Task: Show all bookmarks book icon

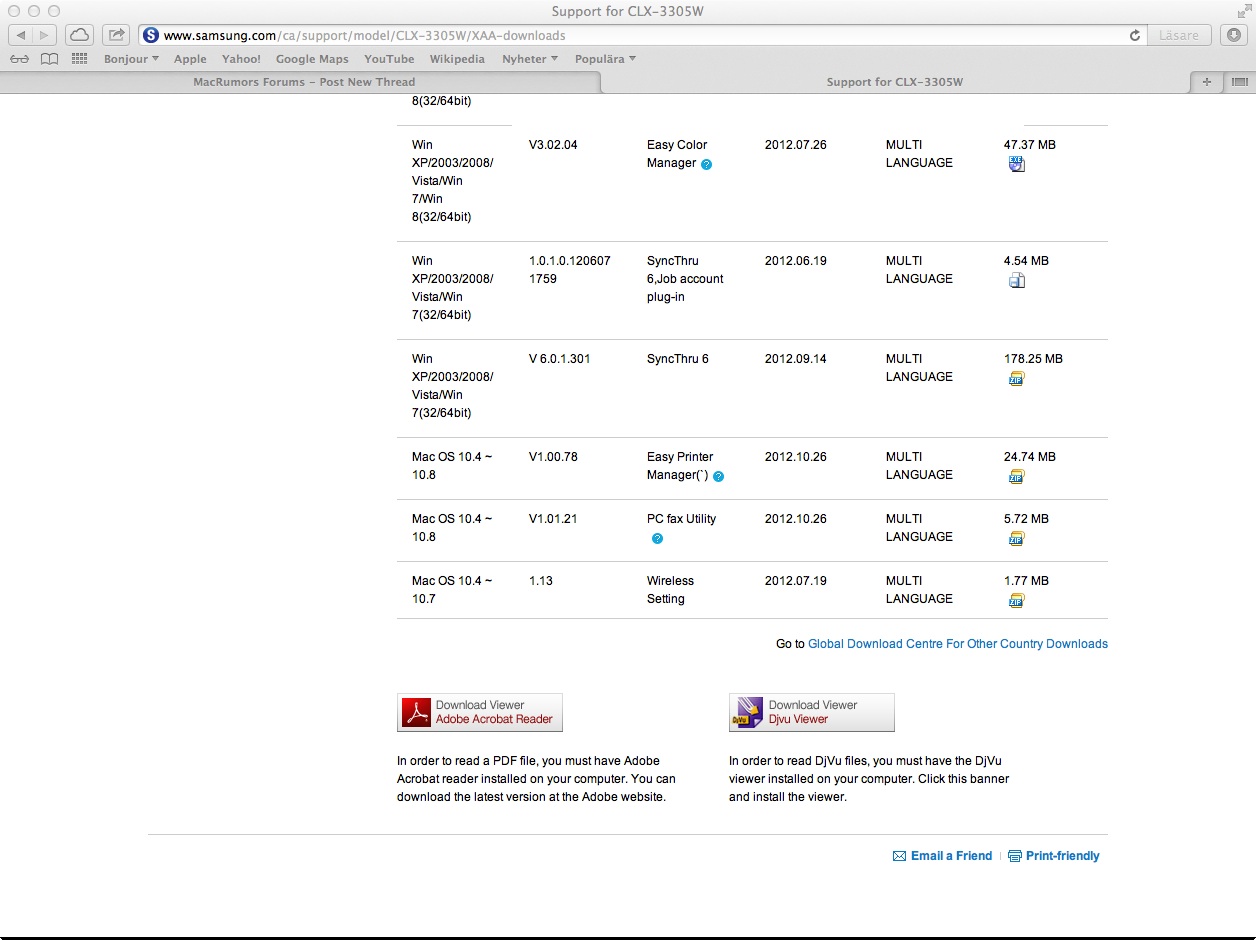Action: 49,59
